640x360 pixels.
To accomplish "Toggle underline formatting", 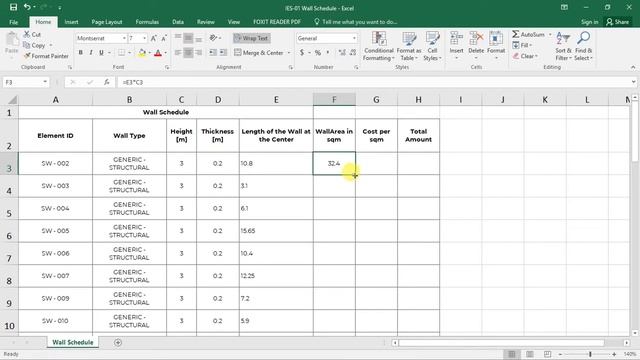I will pyautogui.click(x=101, y=53).
